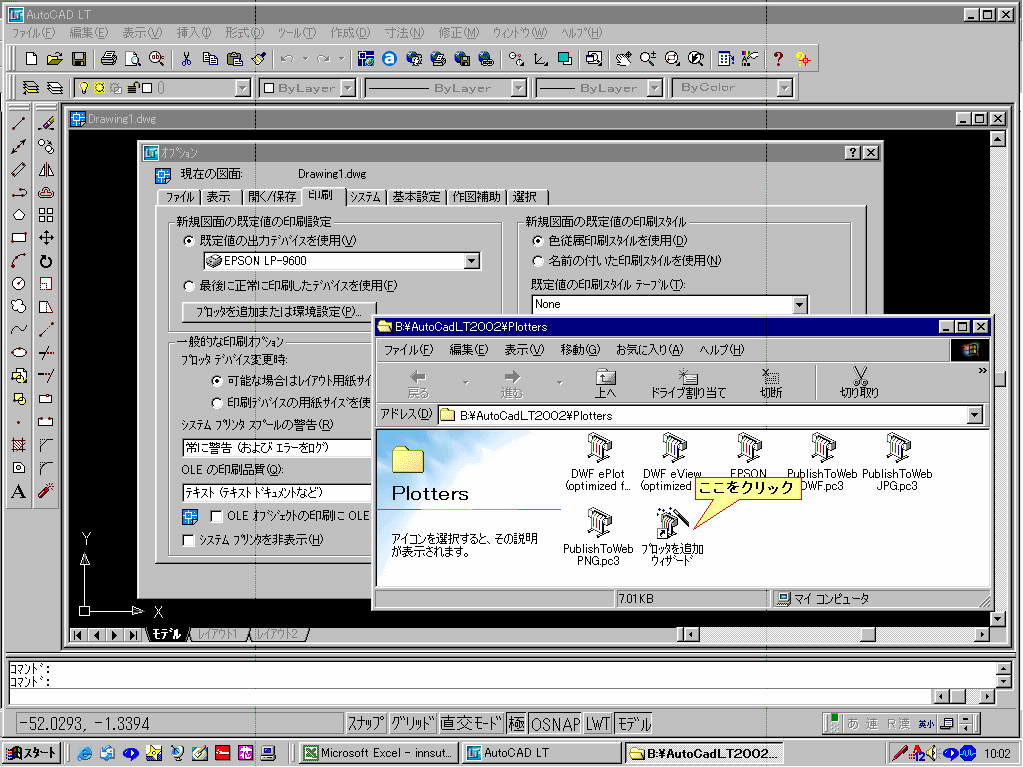Select the Text tool A icon
This screenshot has width=1023, height=767.
tap(19, 491)
